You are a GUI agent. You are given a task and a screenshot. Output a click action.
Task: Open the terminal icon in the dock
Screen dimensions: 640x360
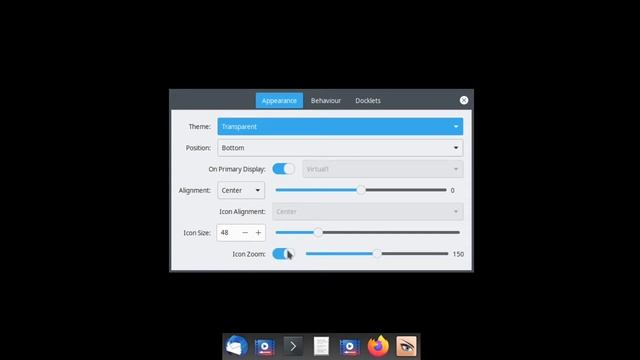click(293, 347)
